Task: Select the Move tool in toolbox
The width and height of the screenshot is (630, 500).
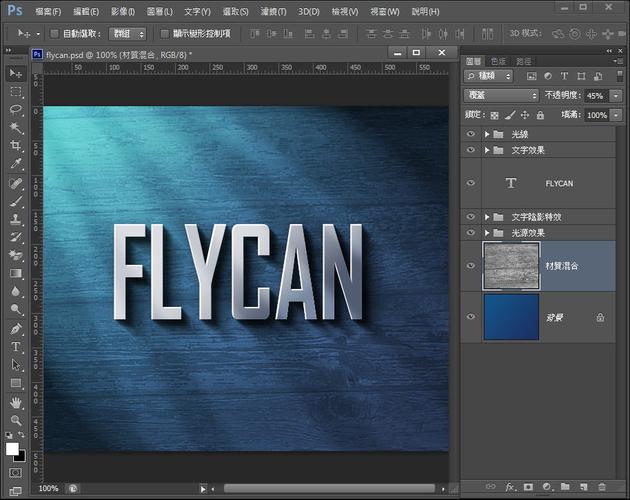Action: pyautogui.click(x=16, y=73)
